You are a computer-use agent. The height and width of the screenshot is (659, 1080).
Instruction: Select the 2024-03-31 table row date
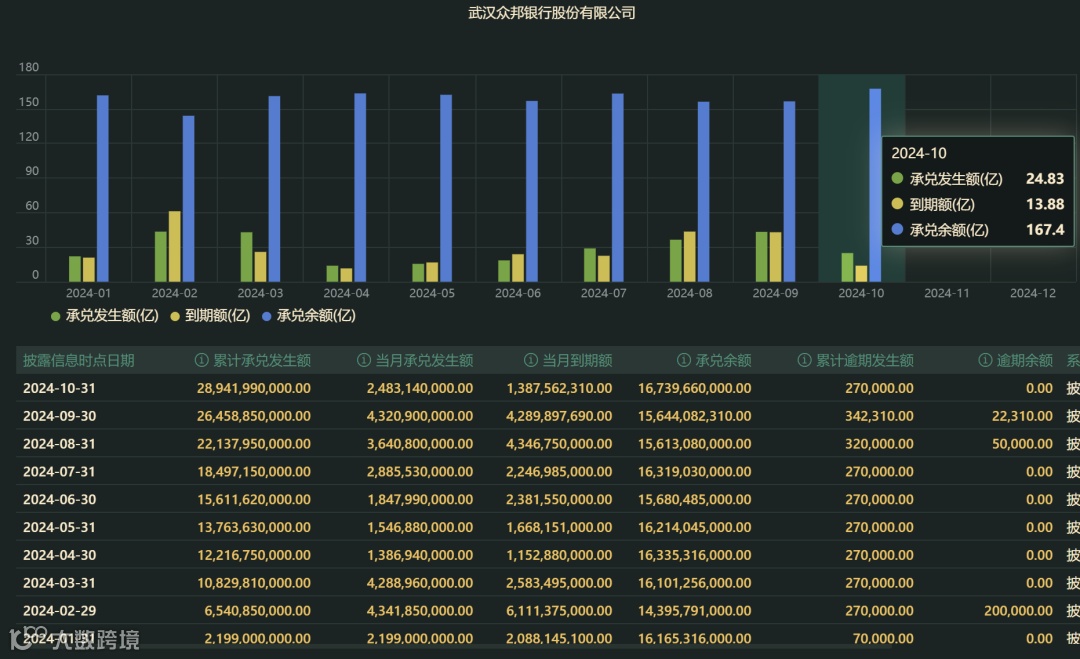coord(59,583)
